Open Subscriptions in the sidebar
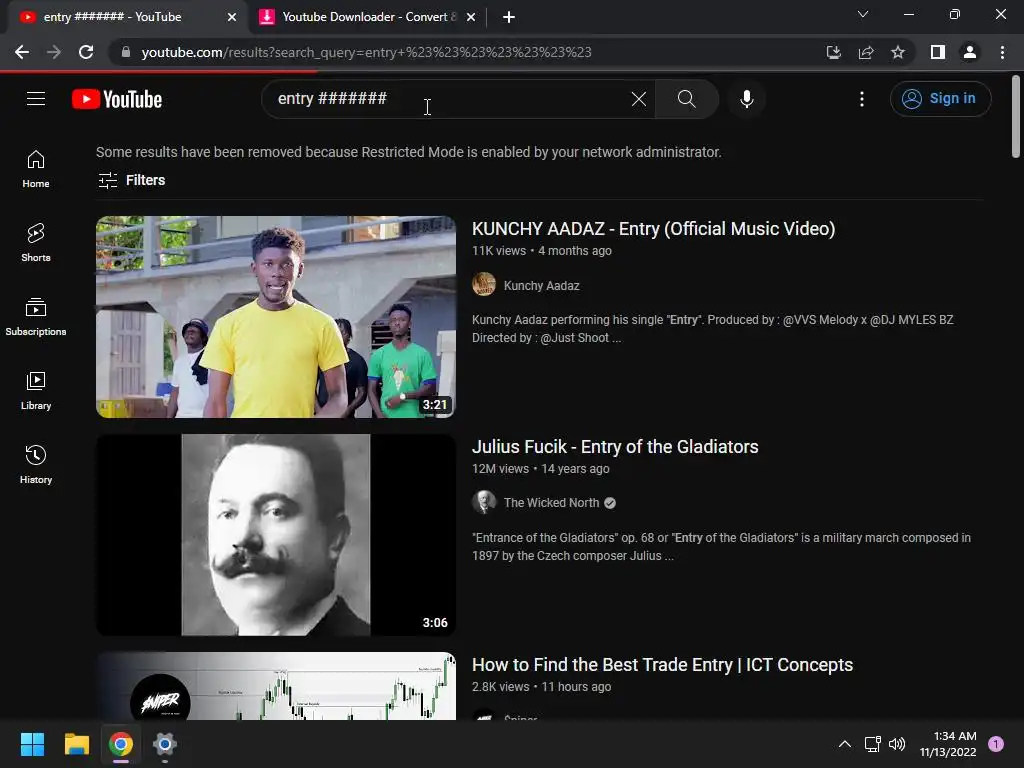 coord(36,317)
